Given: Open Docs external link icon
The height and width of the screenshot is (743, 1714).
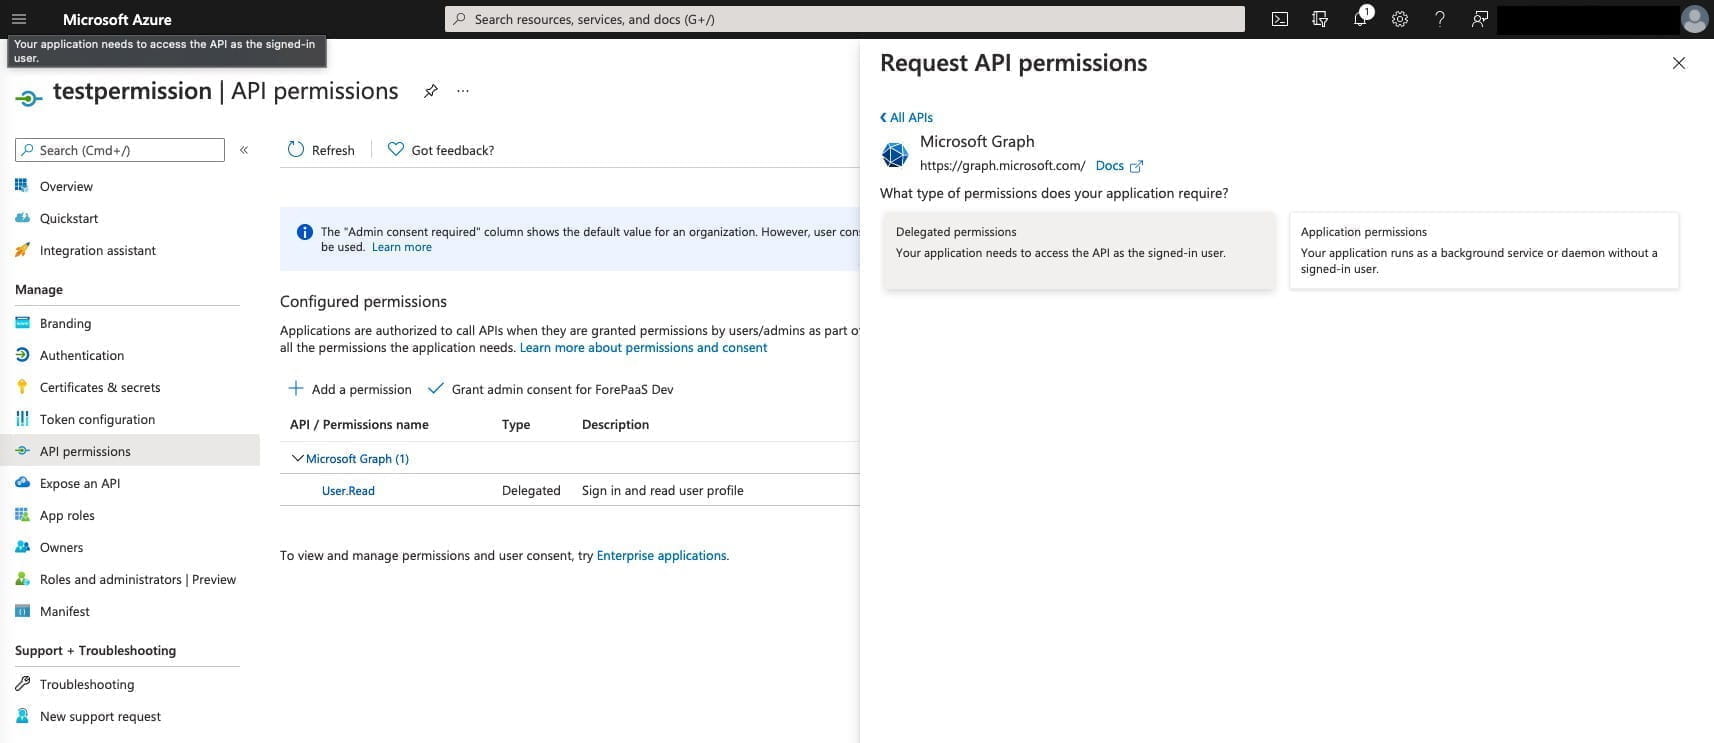Looking at the screenshot, I should 1136,166.
